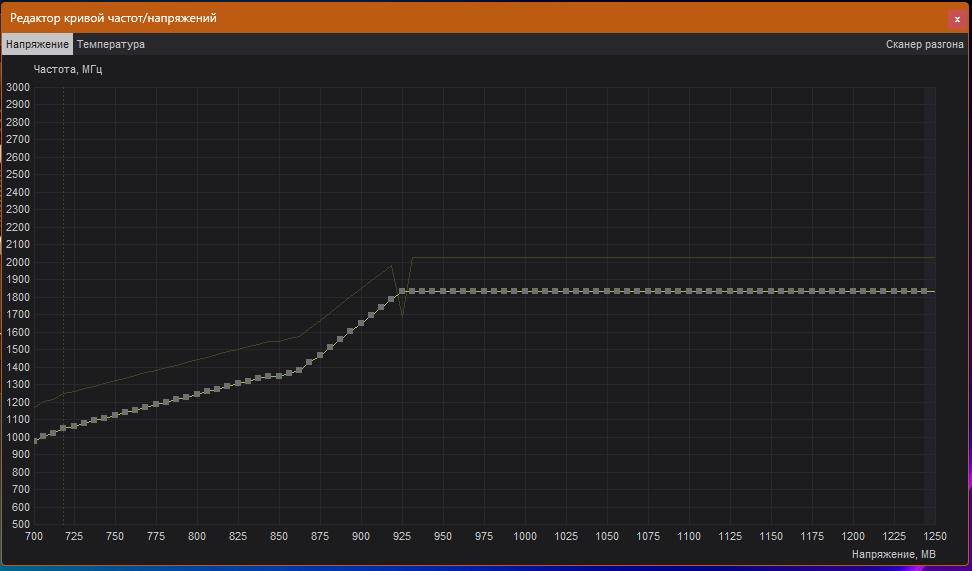Close the Редактор кривой частот/напряжений window
Image resolution: width=972 pixels, height=571 pixels.
pyautogui.click(x=957, y=19)
